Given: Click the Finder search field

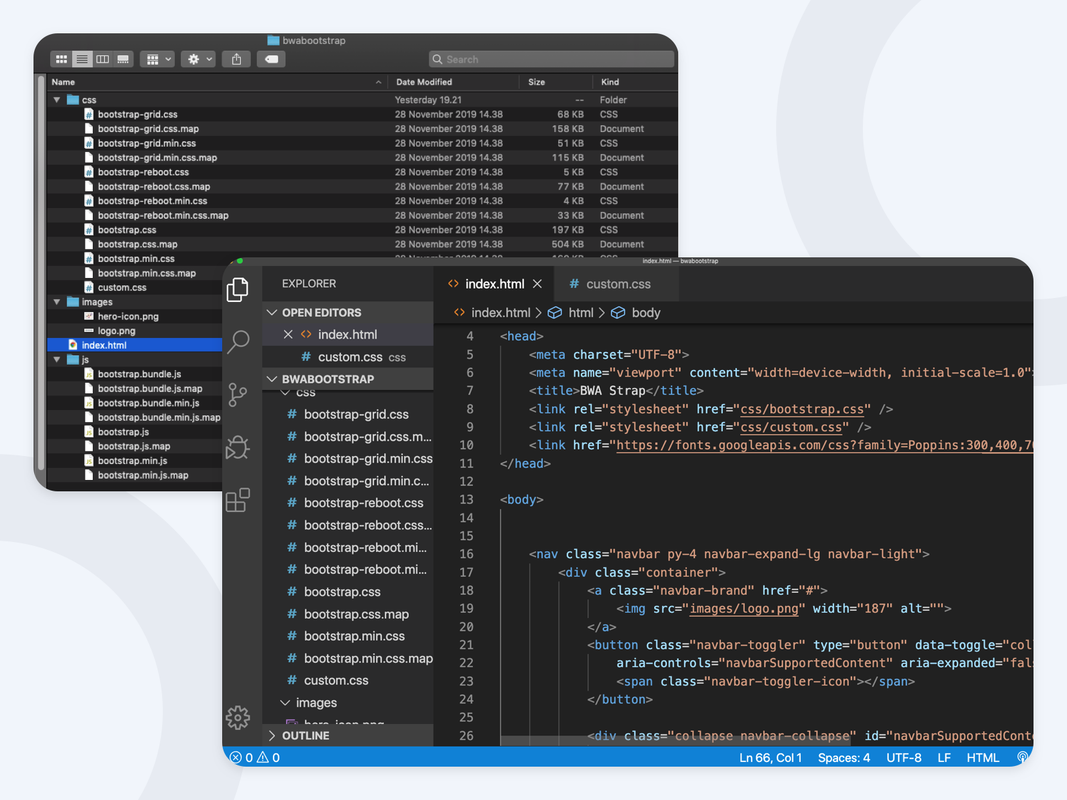Looking at the screenshot, I should (x=551, y=59).
